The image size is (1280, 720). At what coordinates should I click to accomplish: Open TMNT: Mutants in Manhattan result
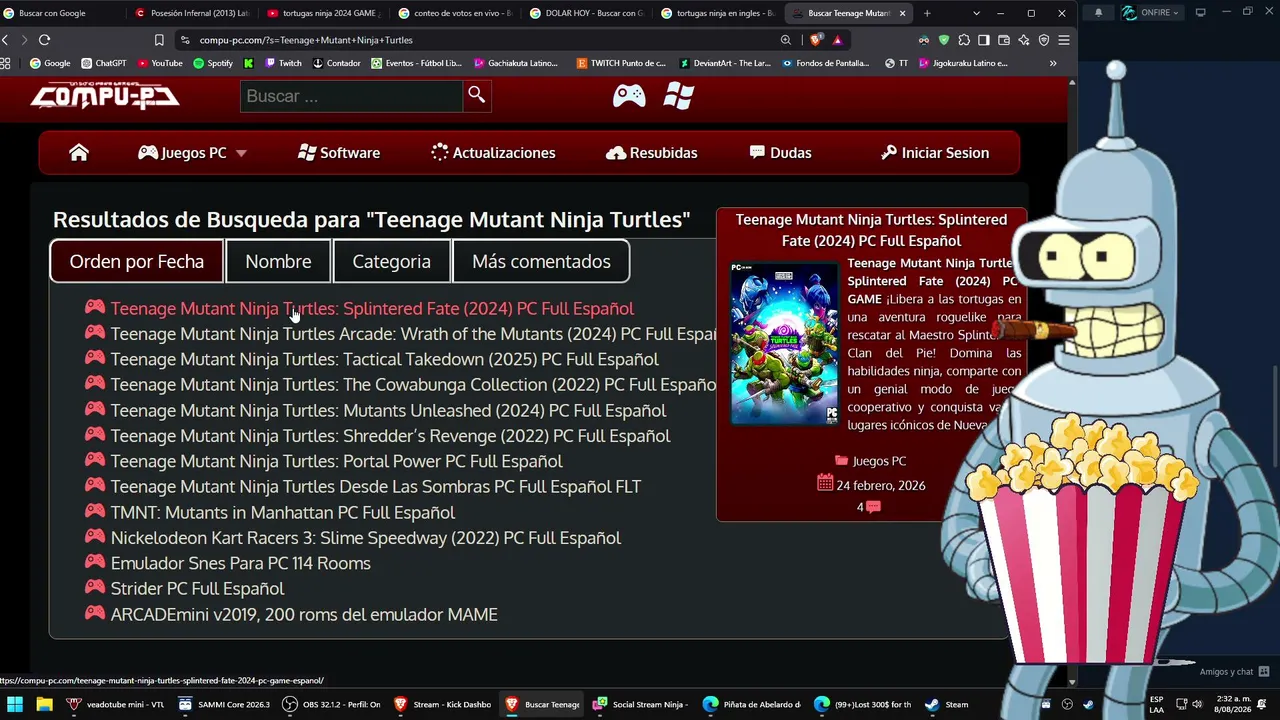pyautogui.click(x=282, y=512)
